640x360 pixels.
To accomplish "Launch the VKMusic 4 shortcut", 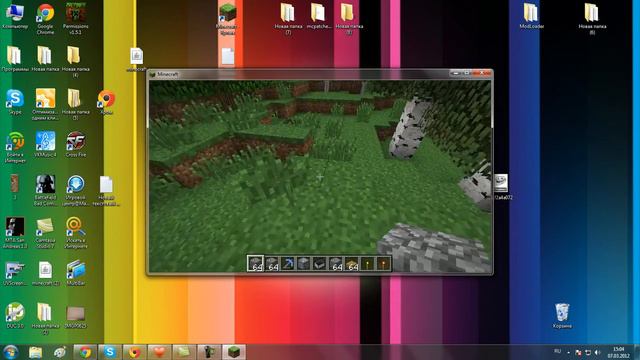I will click(x=45, y=144).
